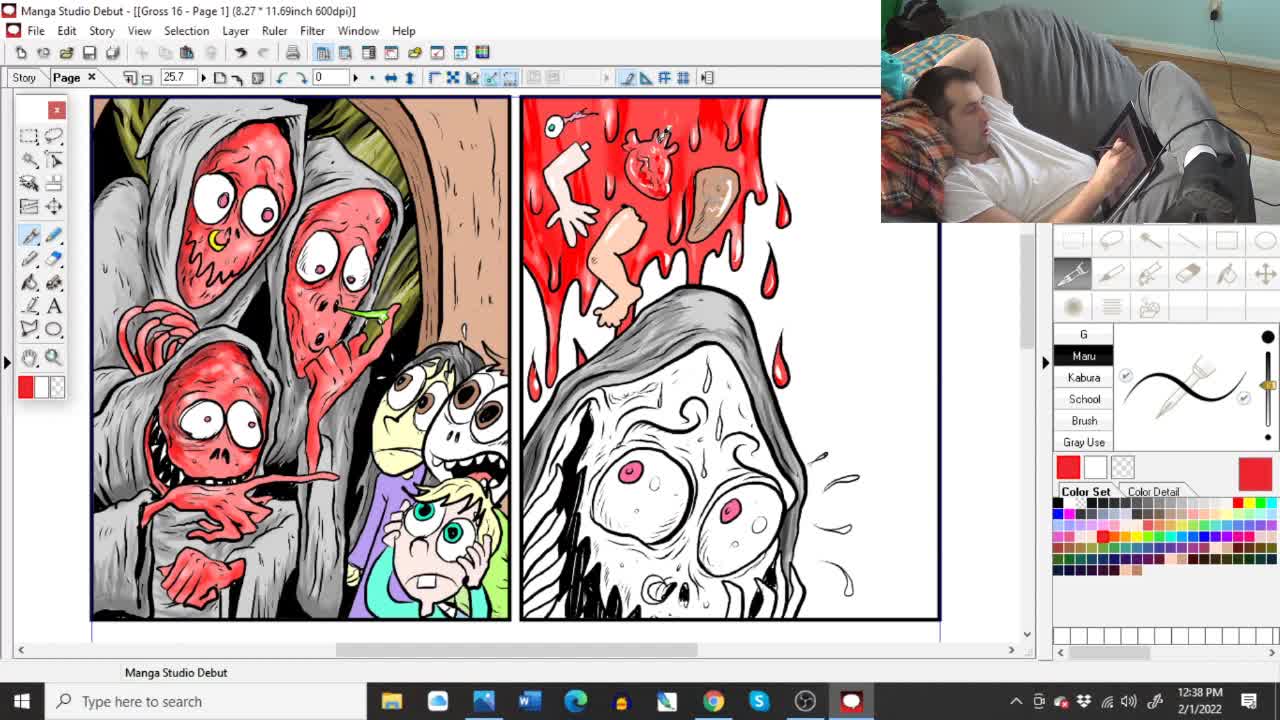Open the Layer menu

[x=235, y=31]
